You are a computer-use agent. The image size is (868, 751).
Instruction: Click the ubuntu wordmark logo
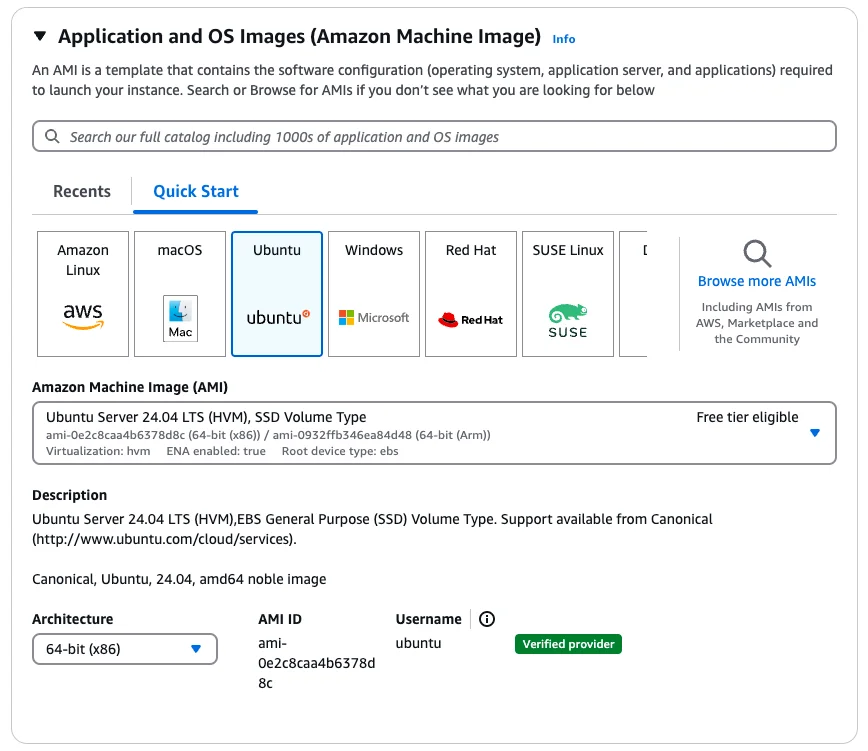[278, 318]
